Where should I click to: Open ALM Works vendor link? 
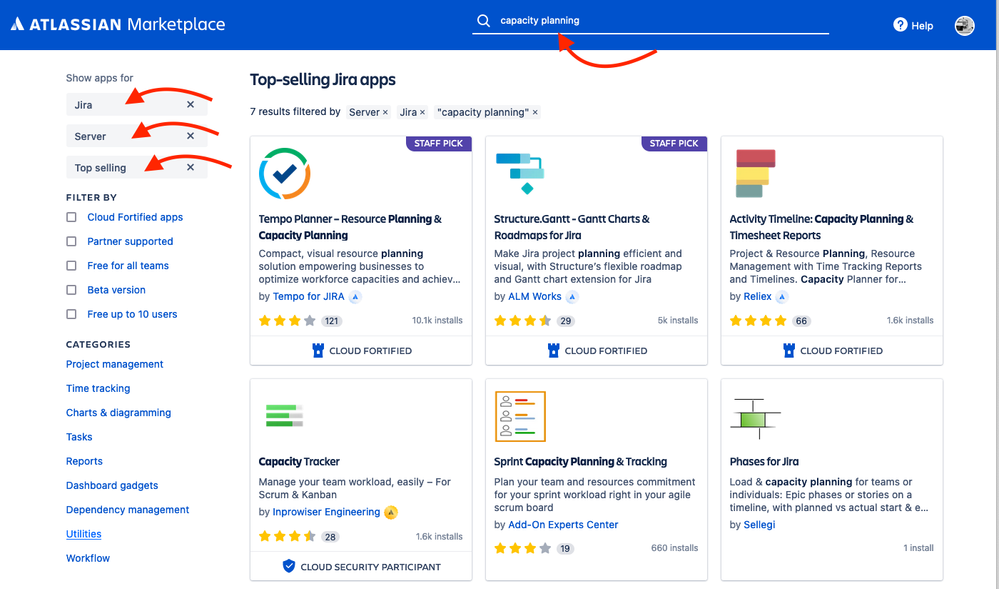[535, 296]
